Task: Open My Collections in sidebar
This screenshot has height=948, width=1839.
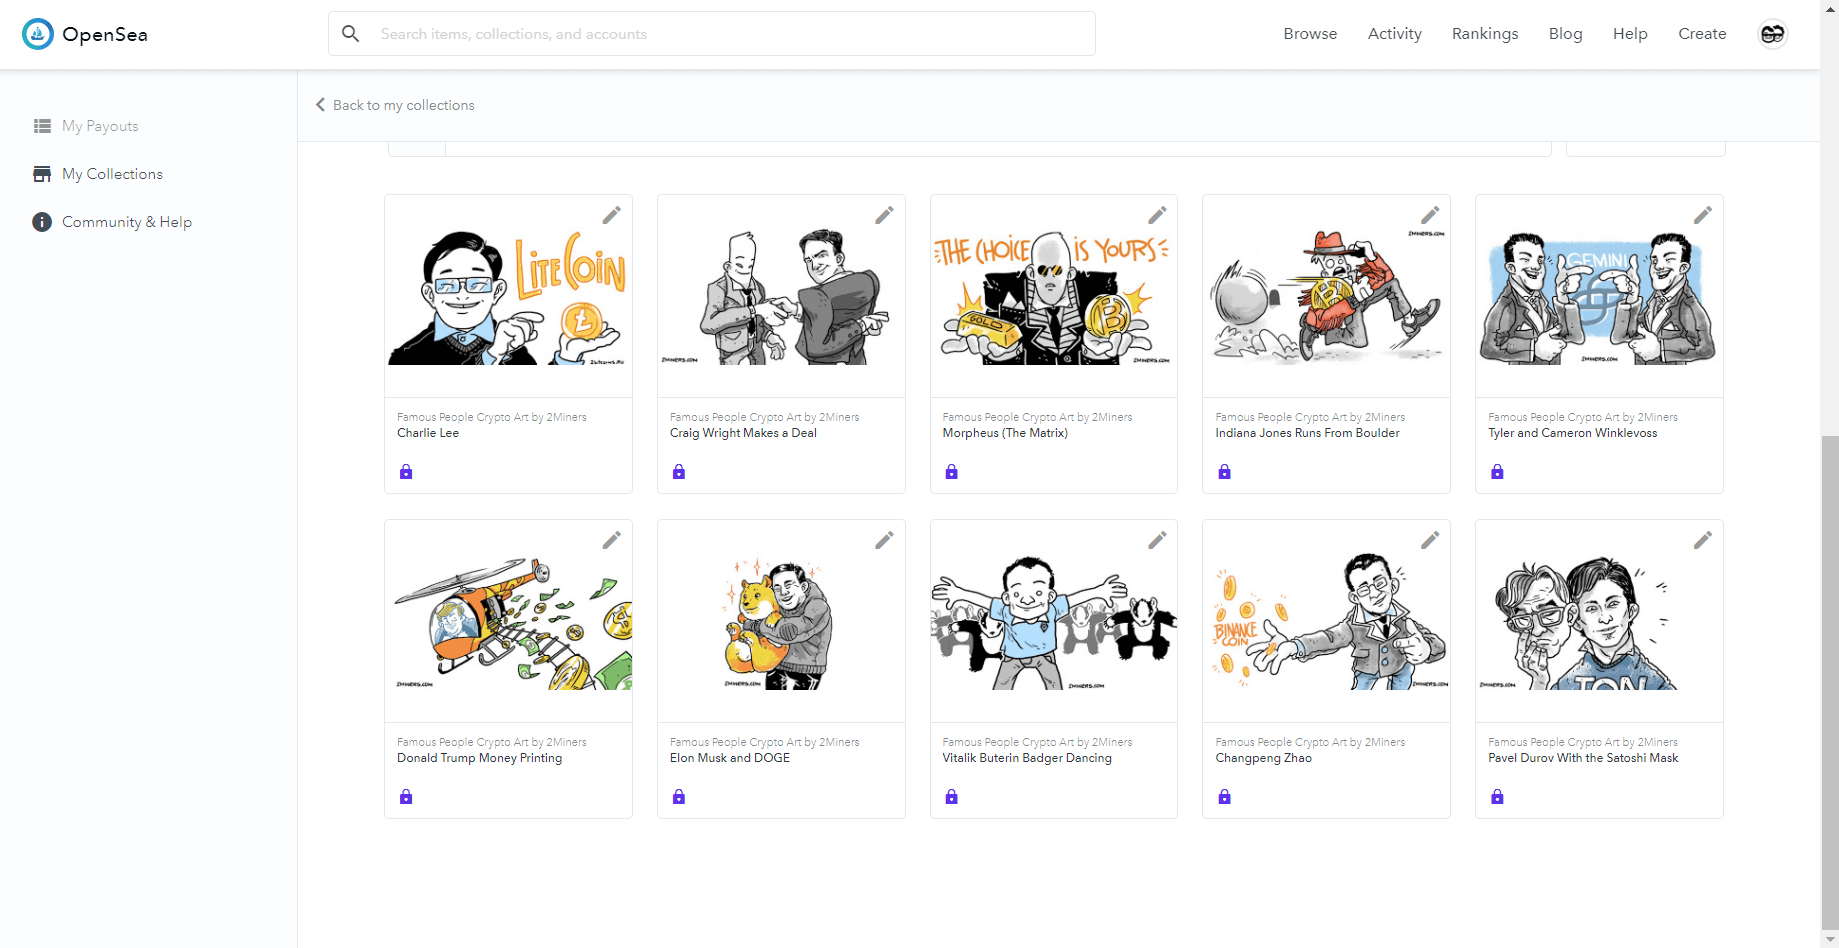Action: [x=112, y=174]
